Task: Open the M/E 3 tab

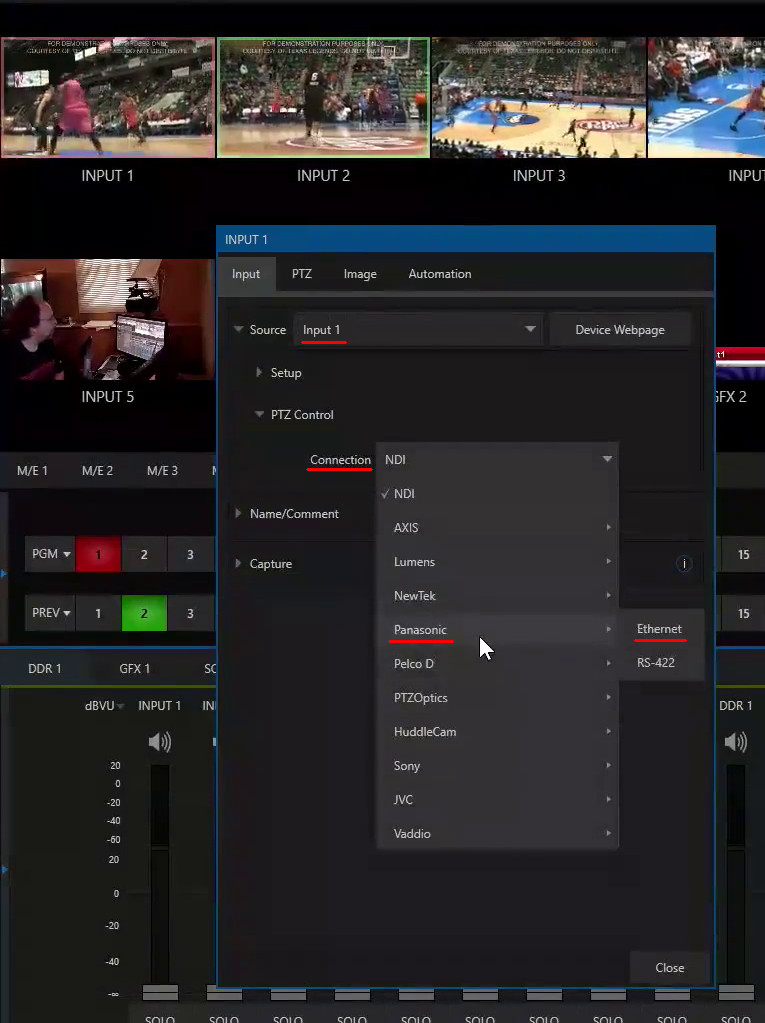Action: (x=162, y=470)
